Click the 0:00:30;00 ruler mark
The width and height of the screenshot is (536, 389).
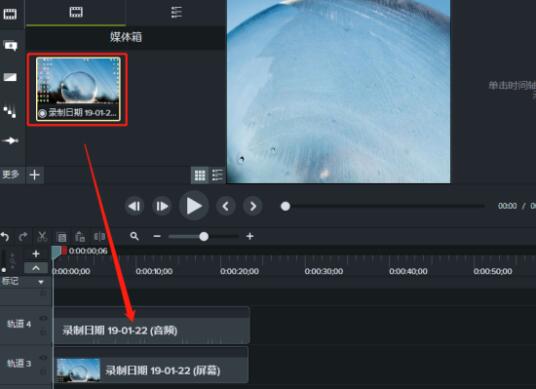(x=324, y=271)
